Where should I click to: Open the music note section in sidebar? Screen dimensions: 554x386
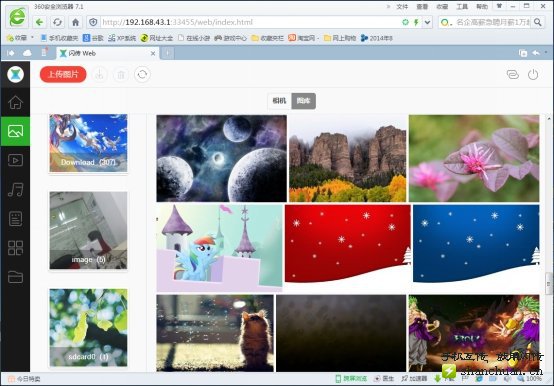(15, 190)
